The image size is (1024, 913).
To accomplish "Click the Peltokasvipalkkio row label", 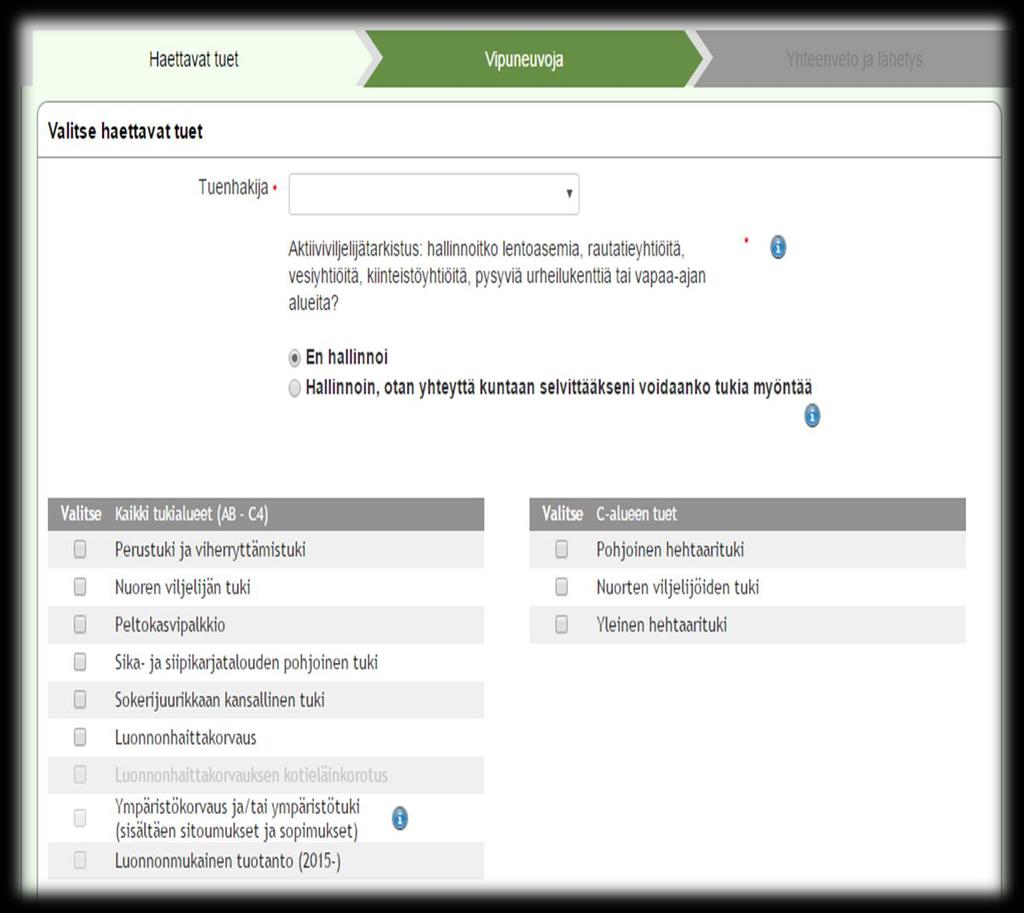I will coord(170,625).
